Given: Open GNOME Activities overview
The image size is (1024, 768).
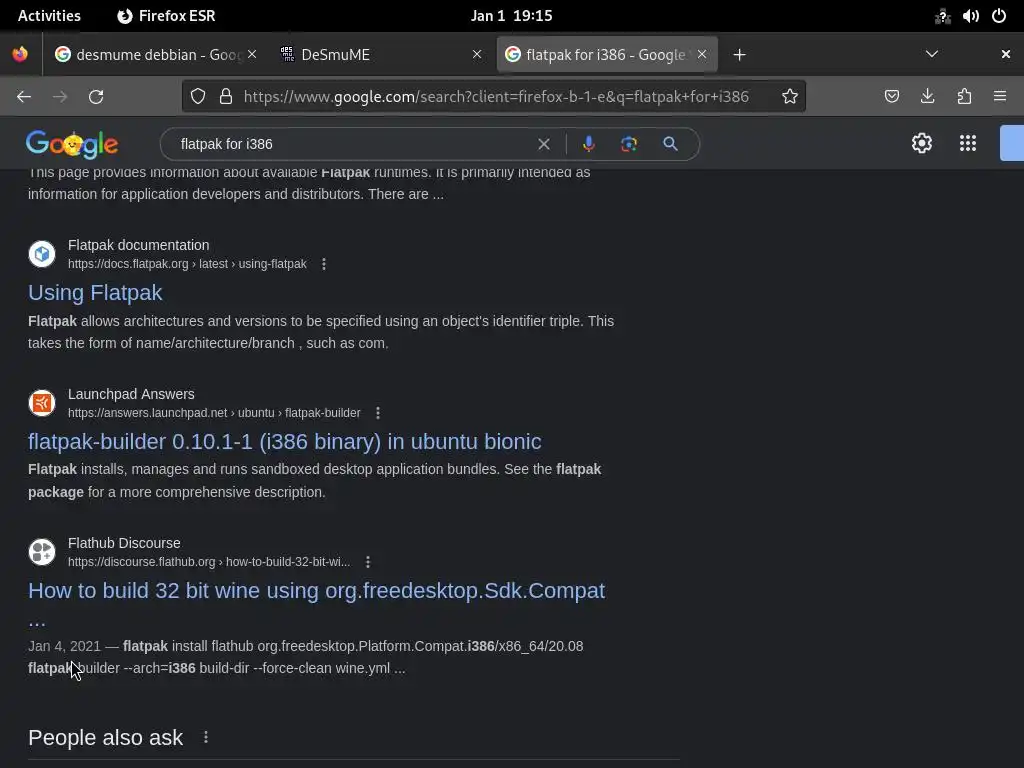Looking at the screenshot, I should 49,16.
